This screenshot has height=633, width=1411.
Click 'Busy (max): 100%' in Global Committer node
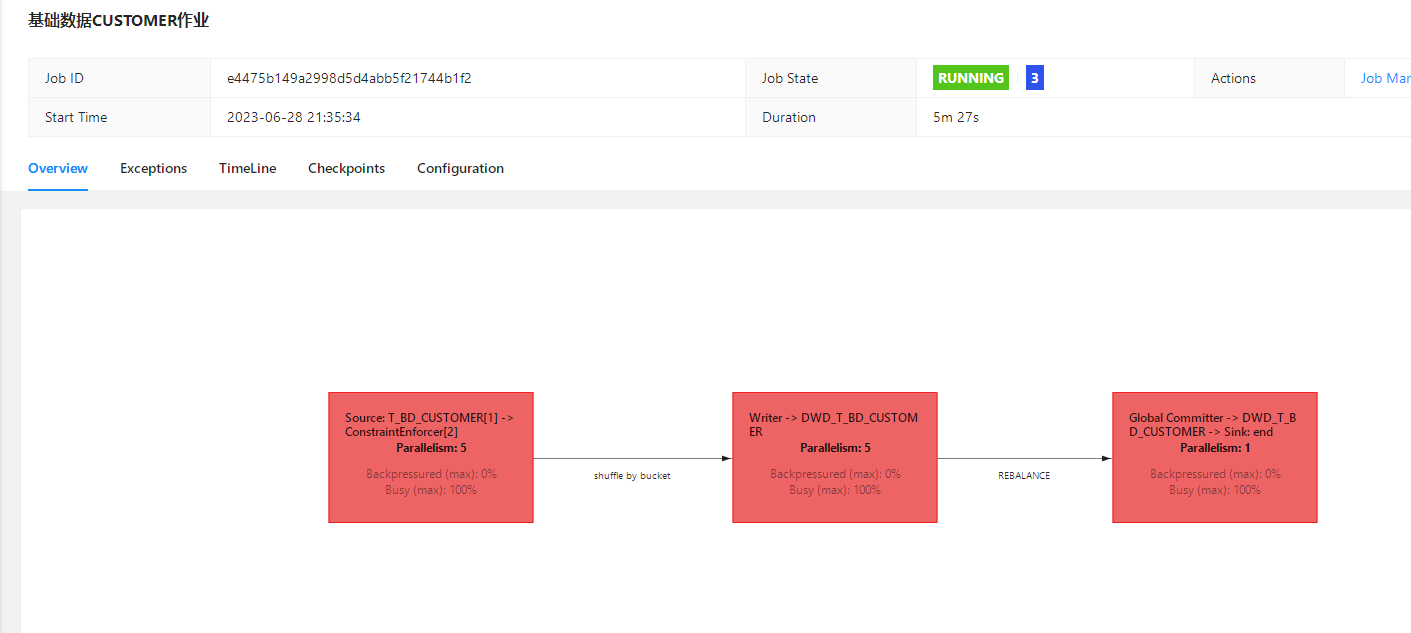(1215, 490)
